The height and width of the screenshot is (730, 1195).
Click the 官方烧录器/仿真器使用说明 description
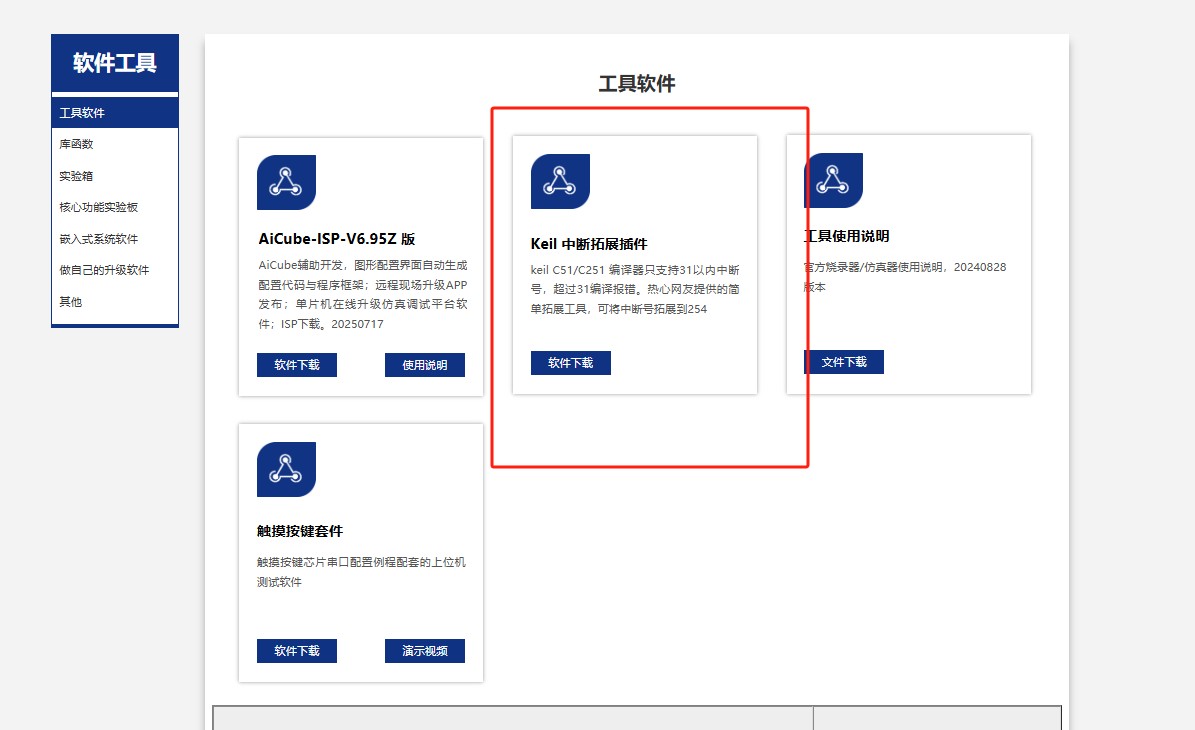tap(905, 277)
